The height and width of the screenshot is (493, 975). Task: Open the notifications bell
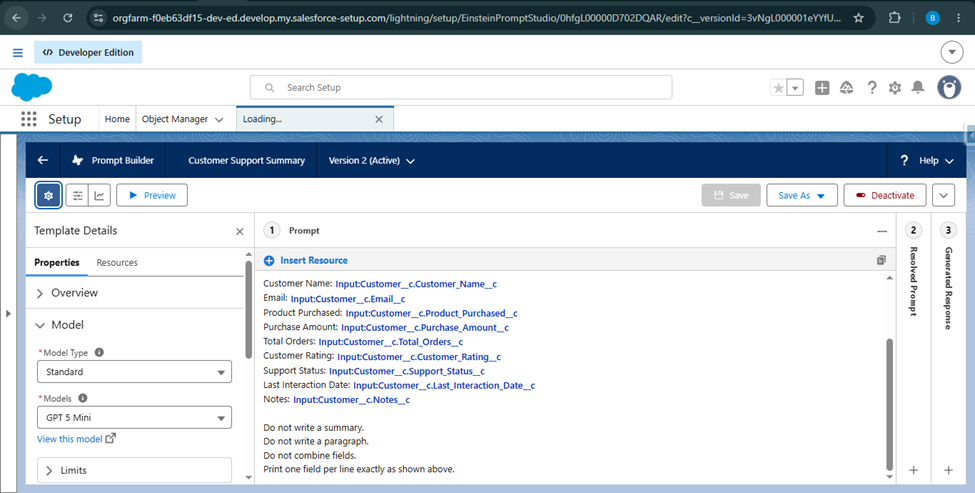[918, 88]
